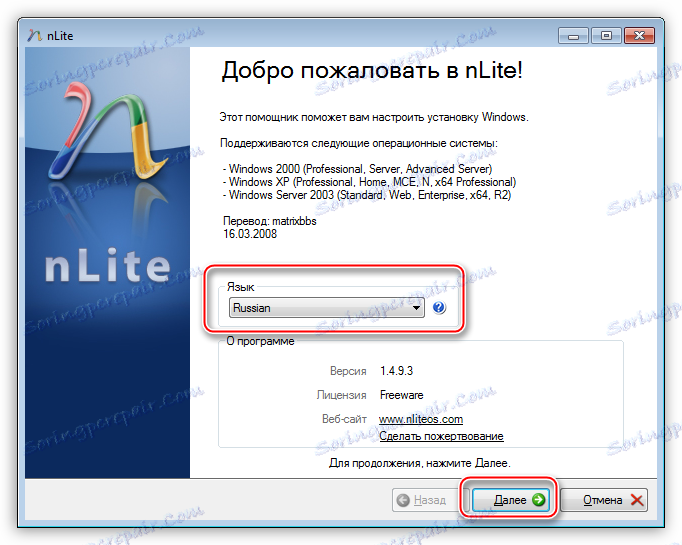
Task: Click the version value 1.4.9.3
Action: tap(396, 371)
